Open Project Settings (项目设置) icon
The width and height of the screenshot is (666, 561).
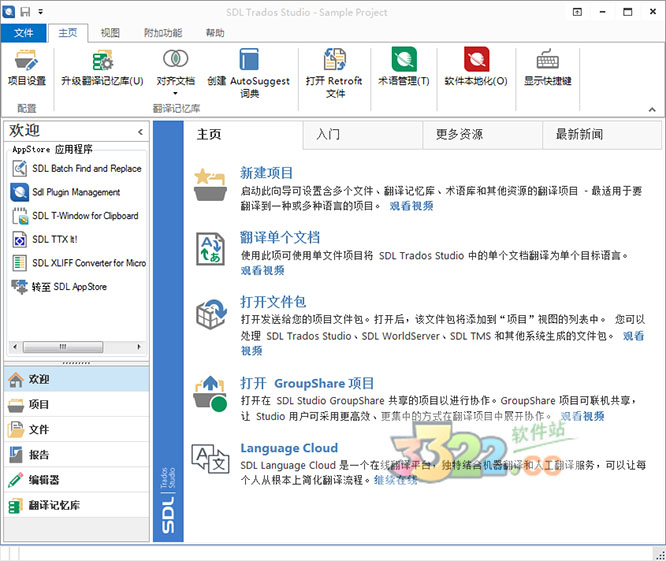pos(26,60)
